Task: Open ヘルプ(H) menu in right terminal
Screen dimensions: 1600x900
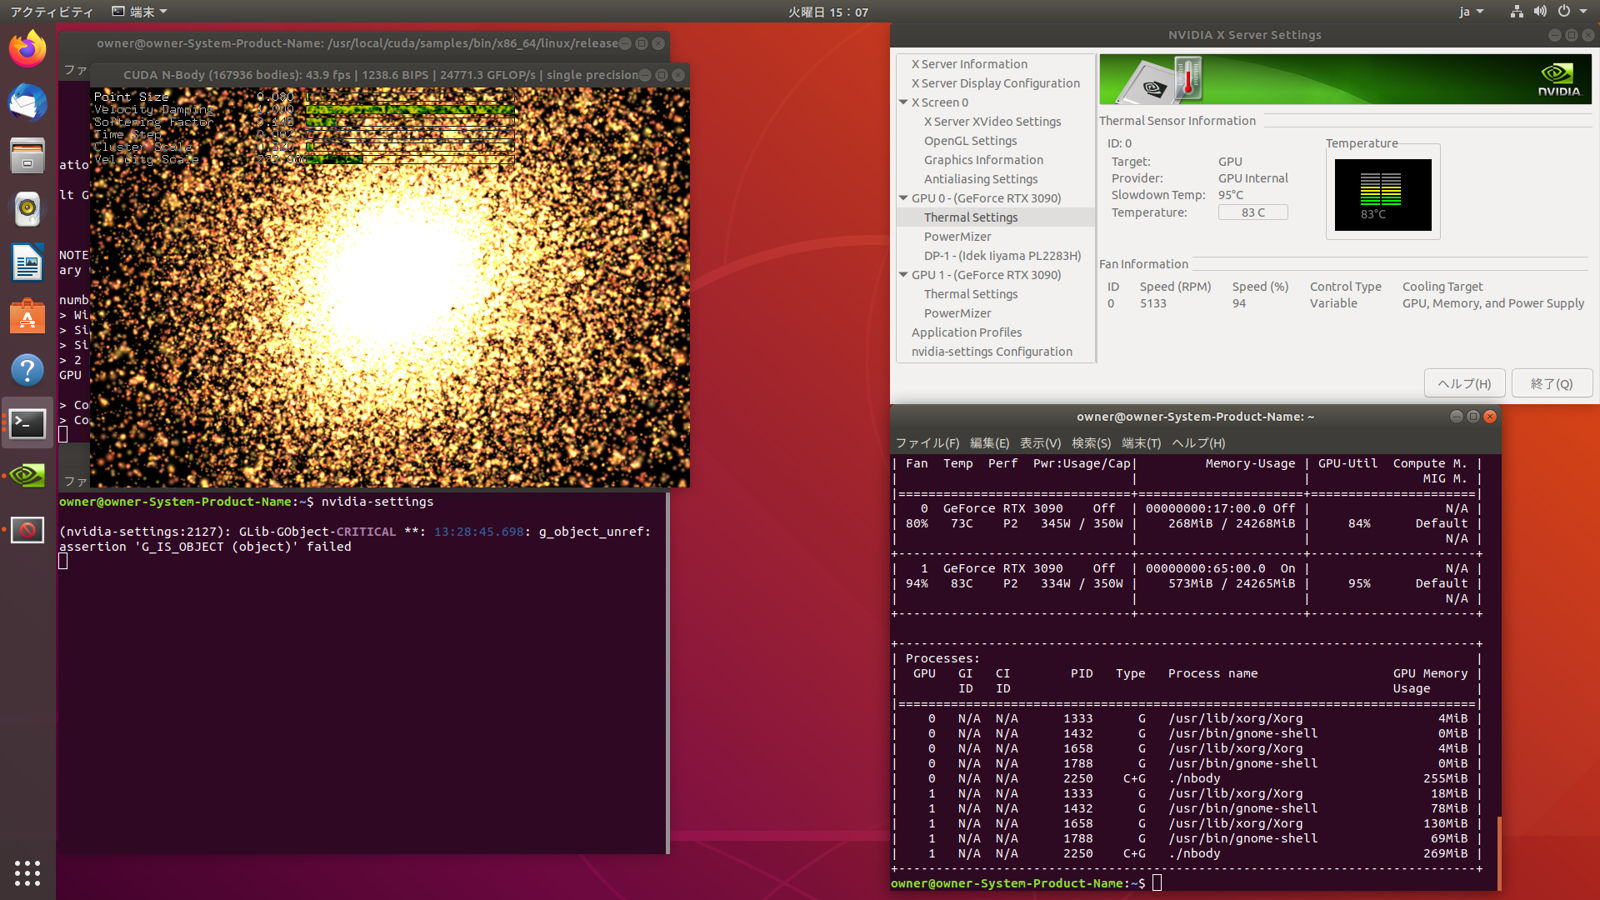Action: click(x=1198, y=443)
